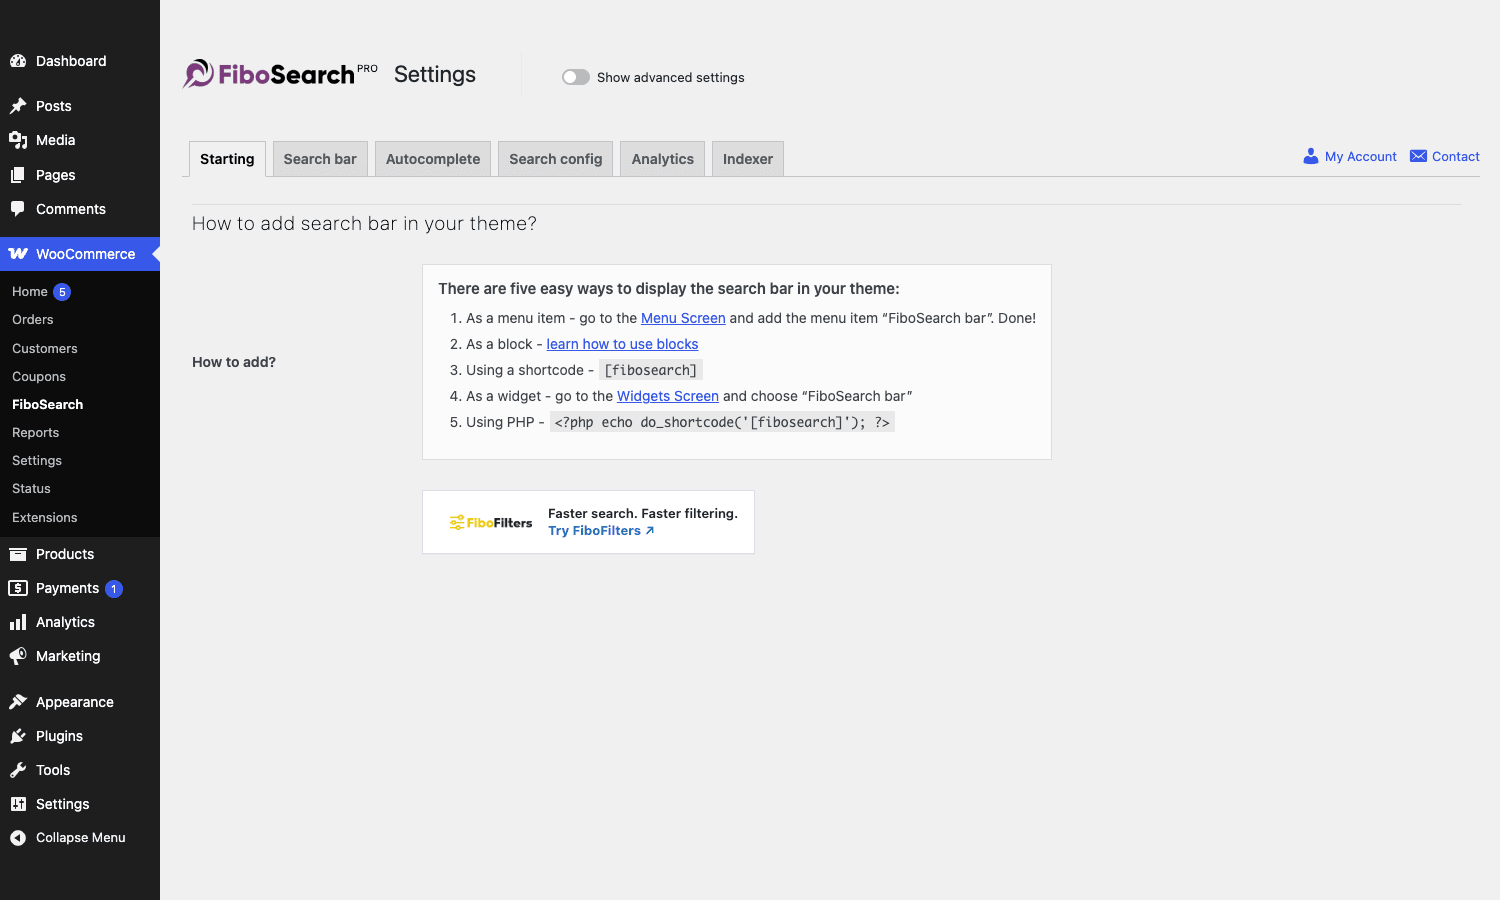Viewport: 1500px width, 900px height.
Task: Click the Posts pushpin icon
Action: 18,106
